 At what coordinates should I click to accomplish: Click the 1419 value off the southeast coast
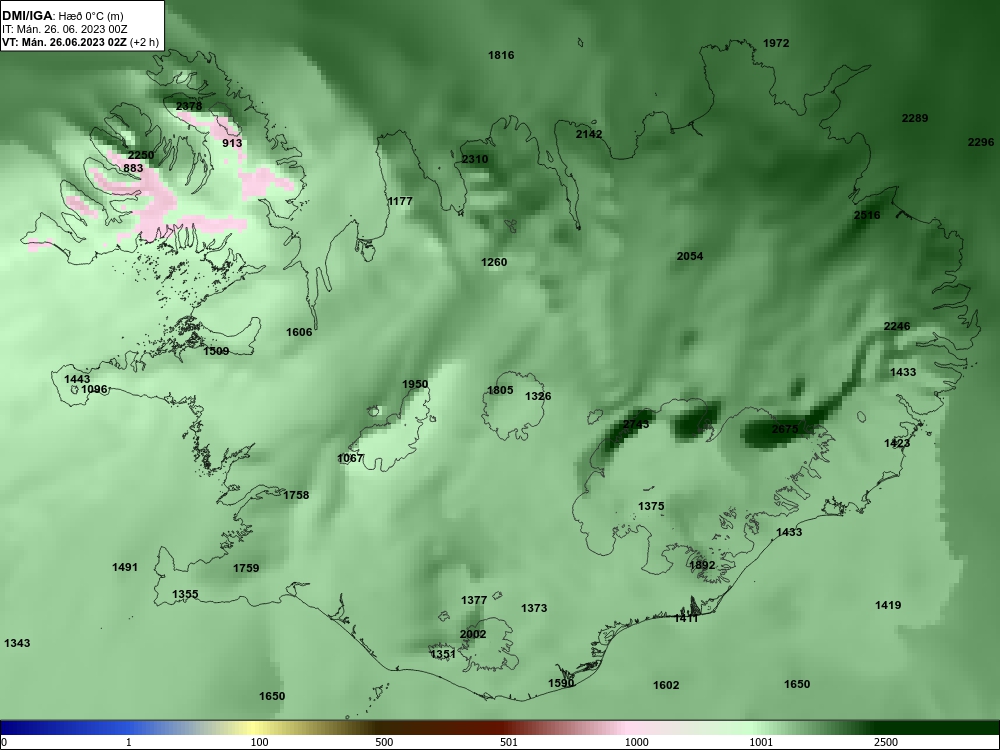(888, 605)
